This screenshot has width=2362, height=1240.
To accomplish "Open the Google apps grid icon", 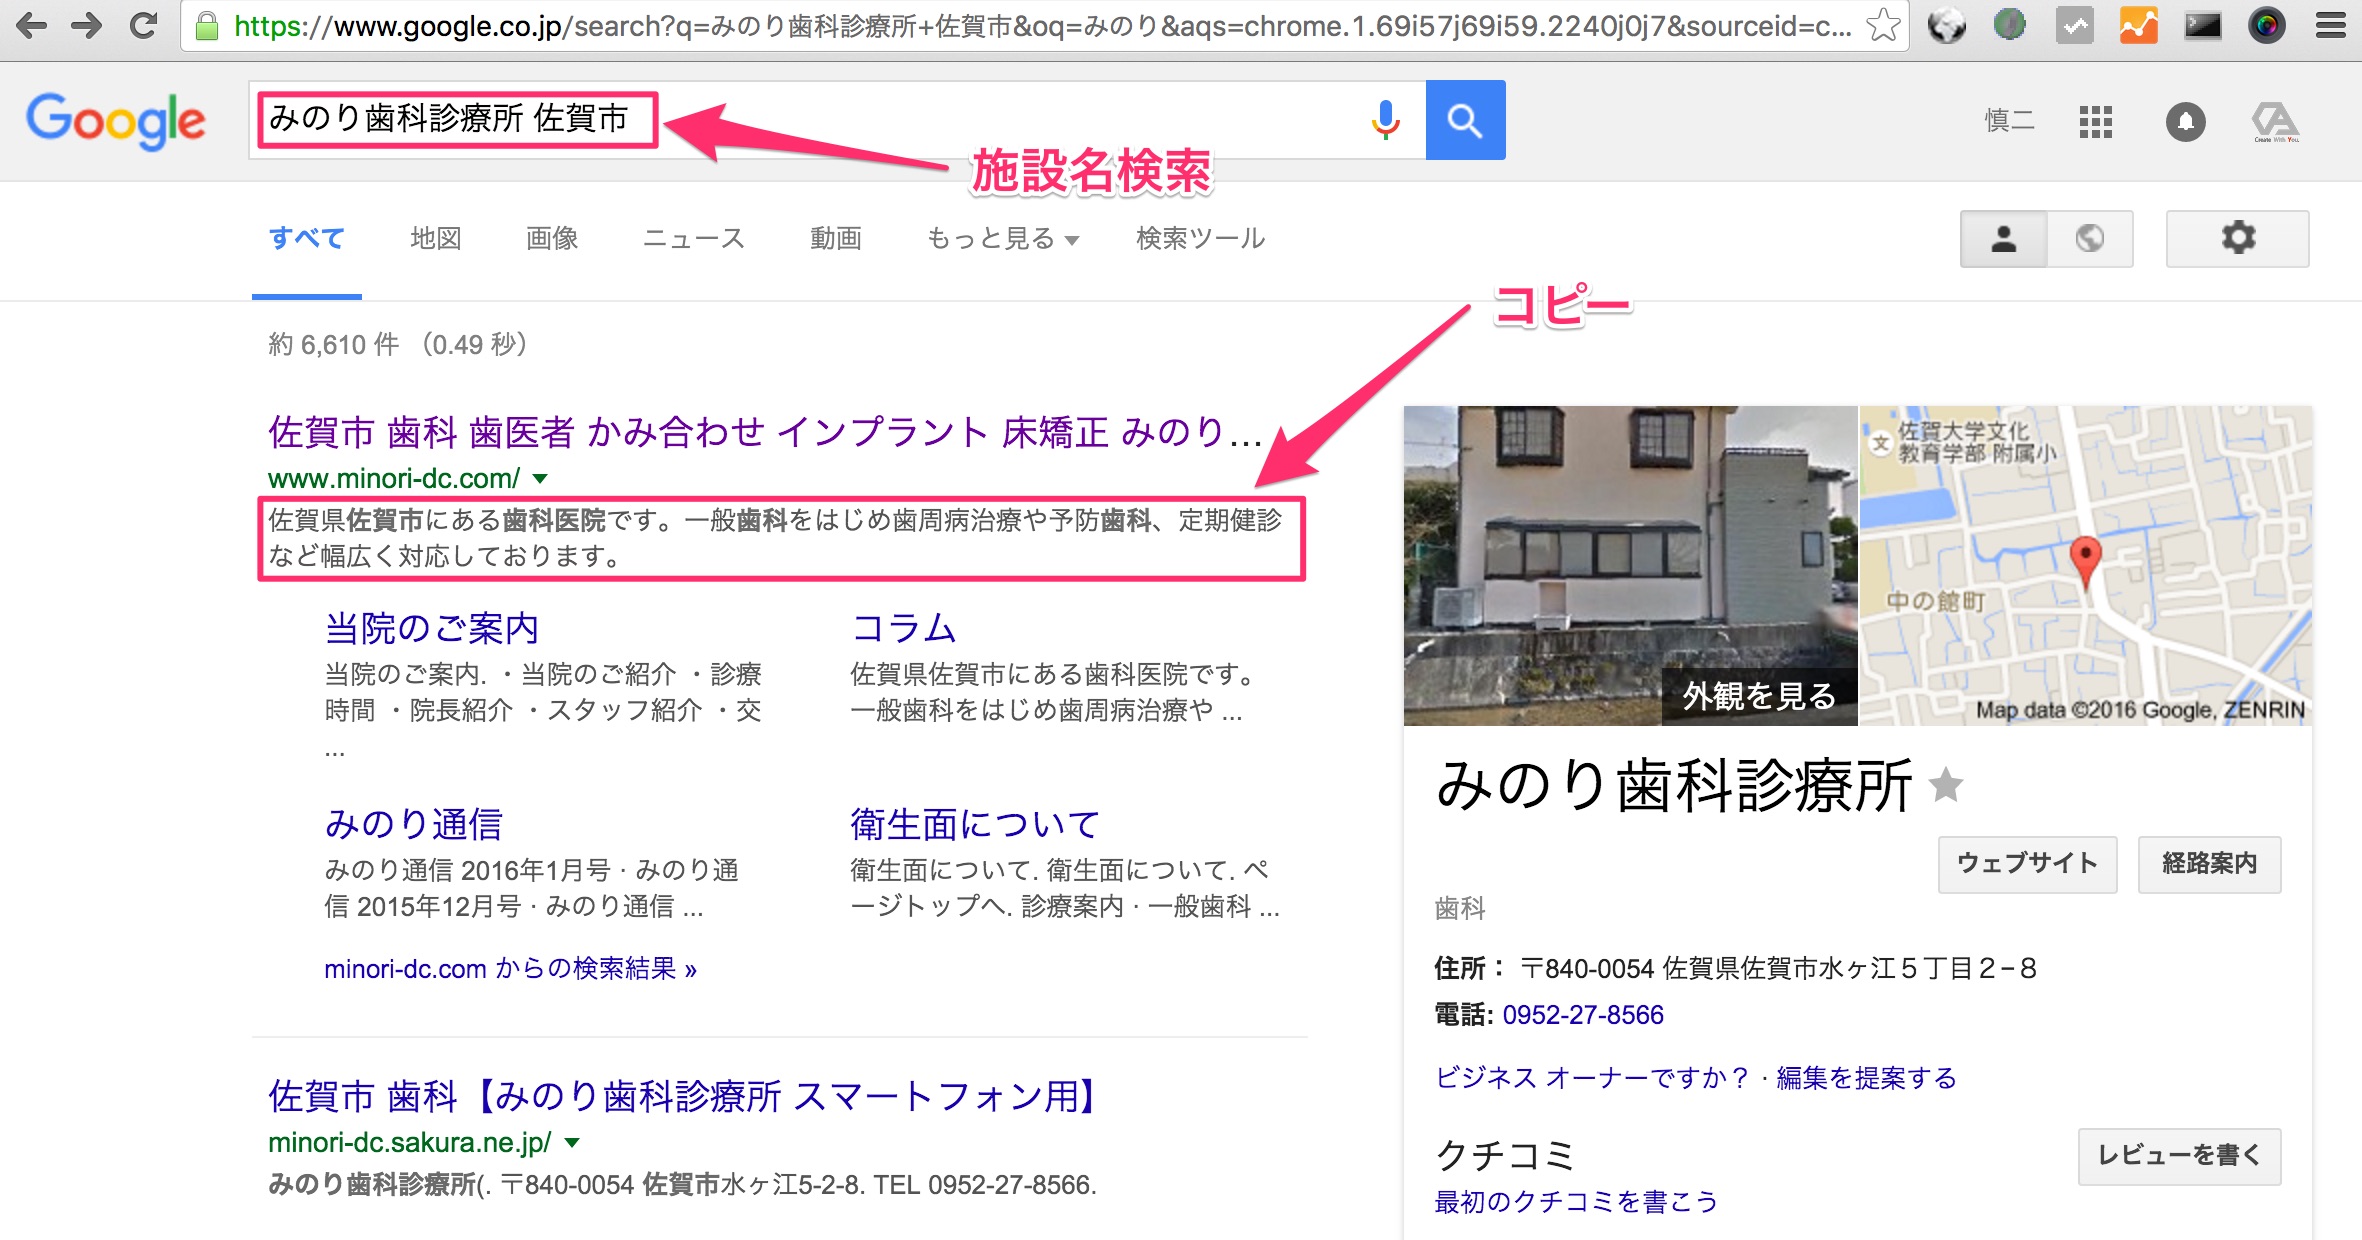I will coord(2095,122).
